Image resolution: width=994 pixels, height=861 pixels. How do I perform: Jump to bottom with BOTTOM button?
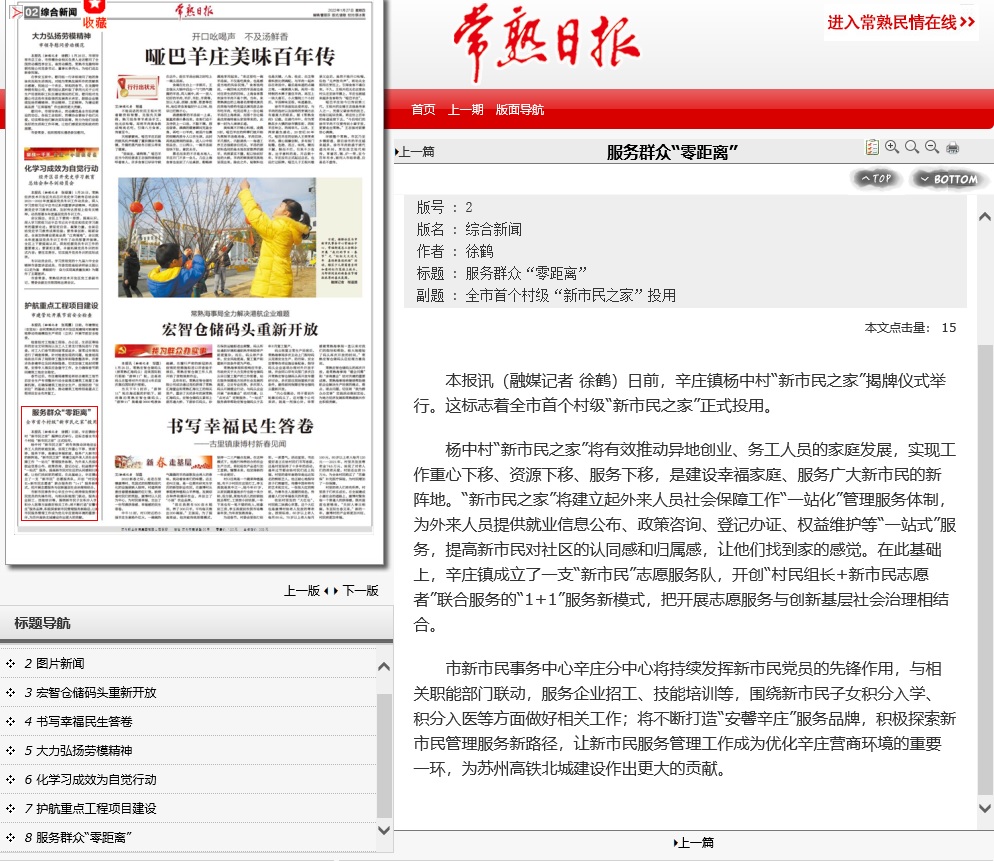click(x=948, y=179)
